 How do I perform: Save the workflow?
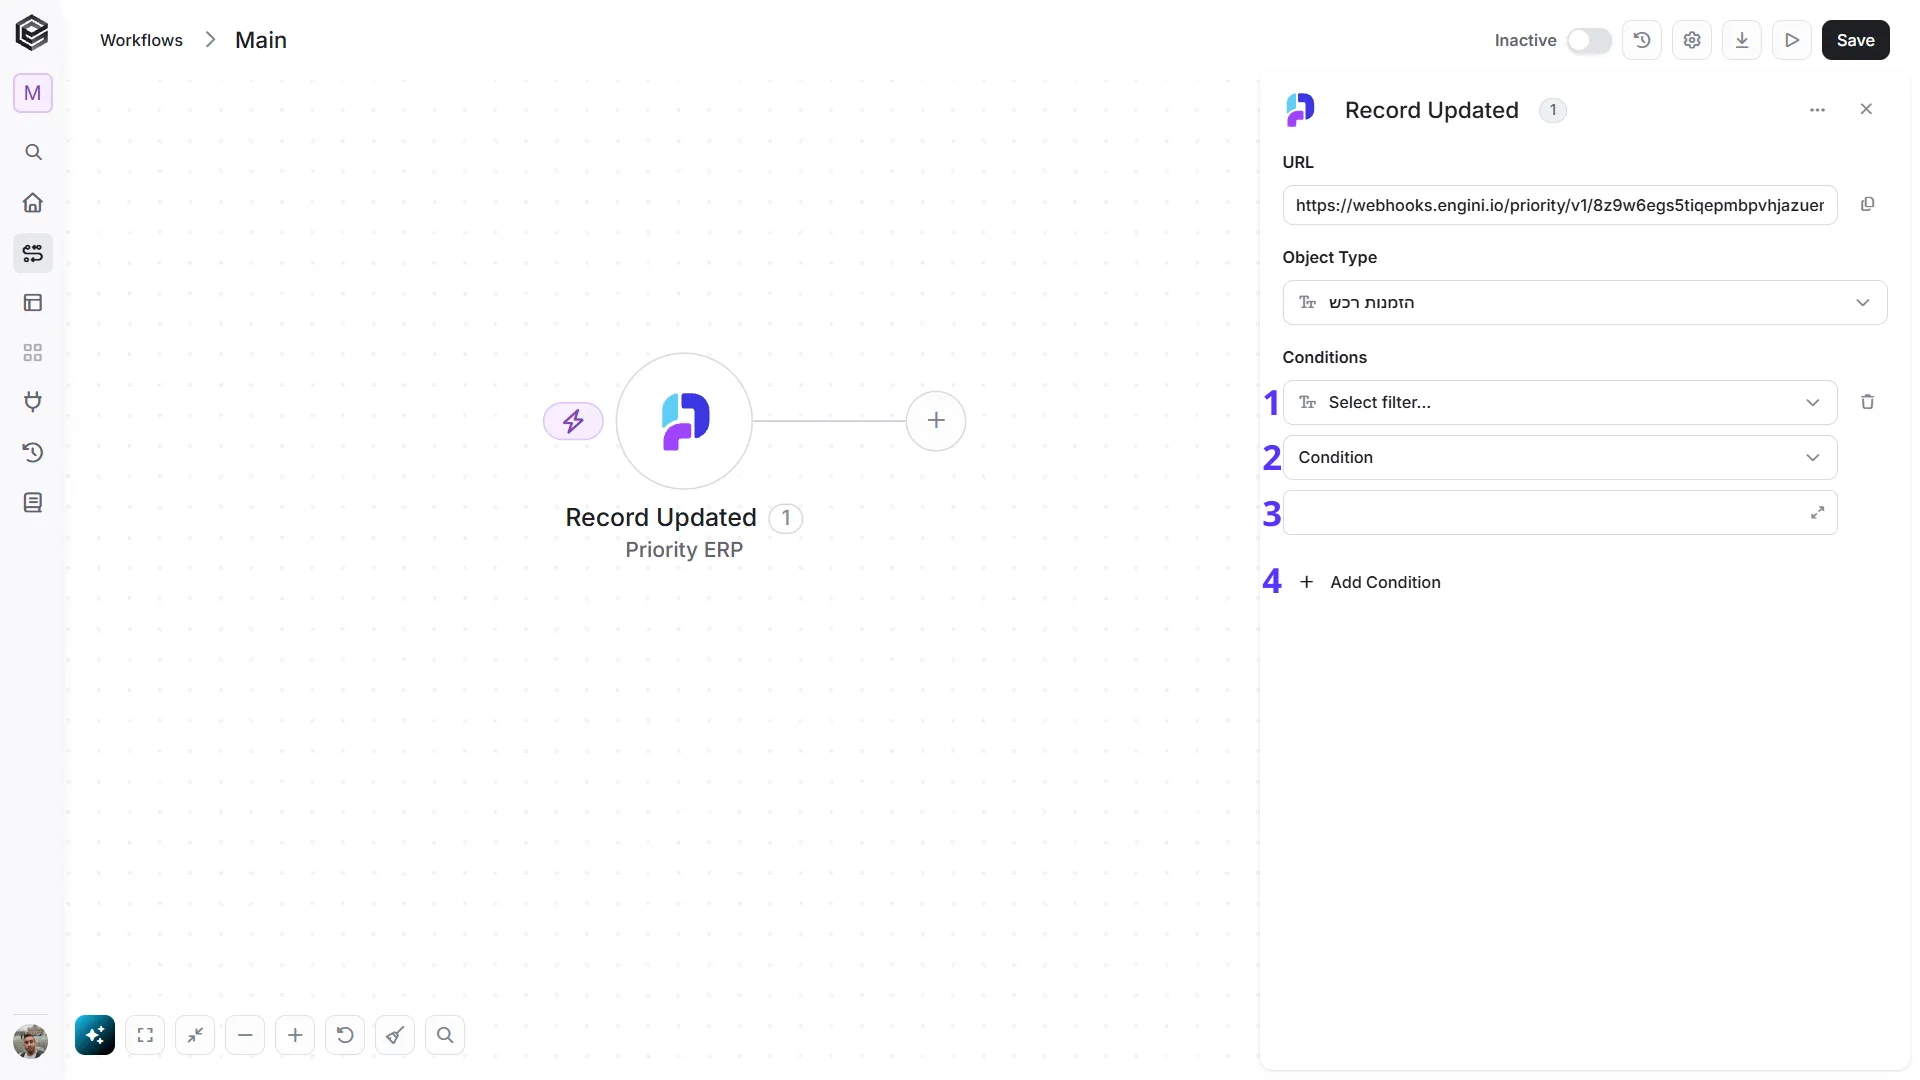coord(1856,40)
